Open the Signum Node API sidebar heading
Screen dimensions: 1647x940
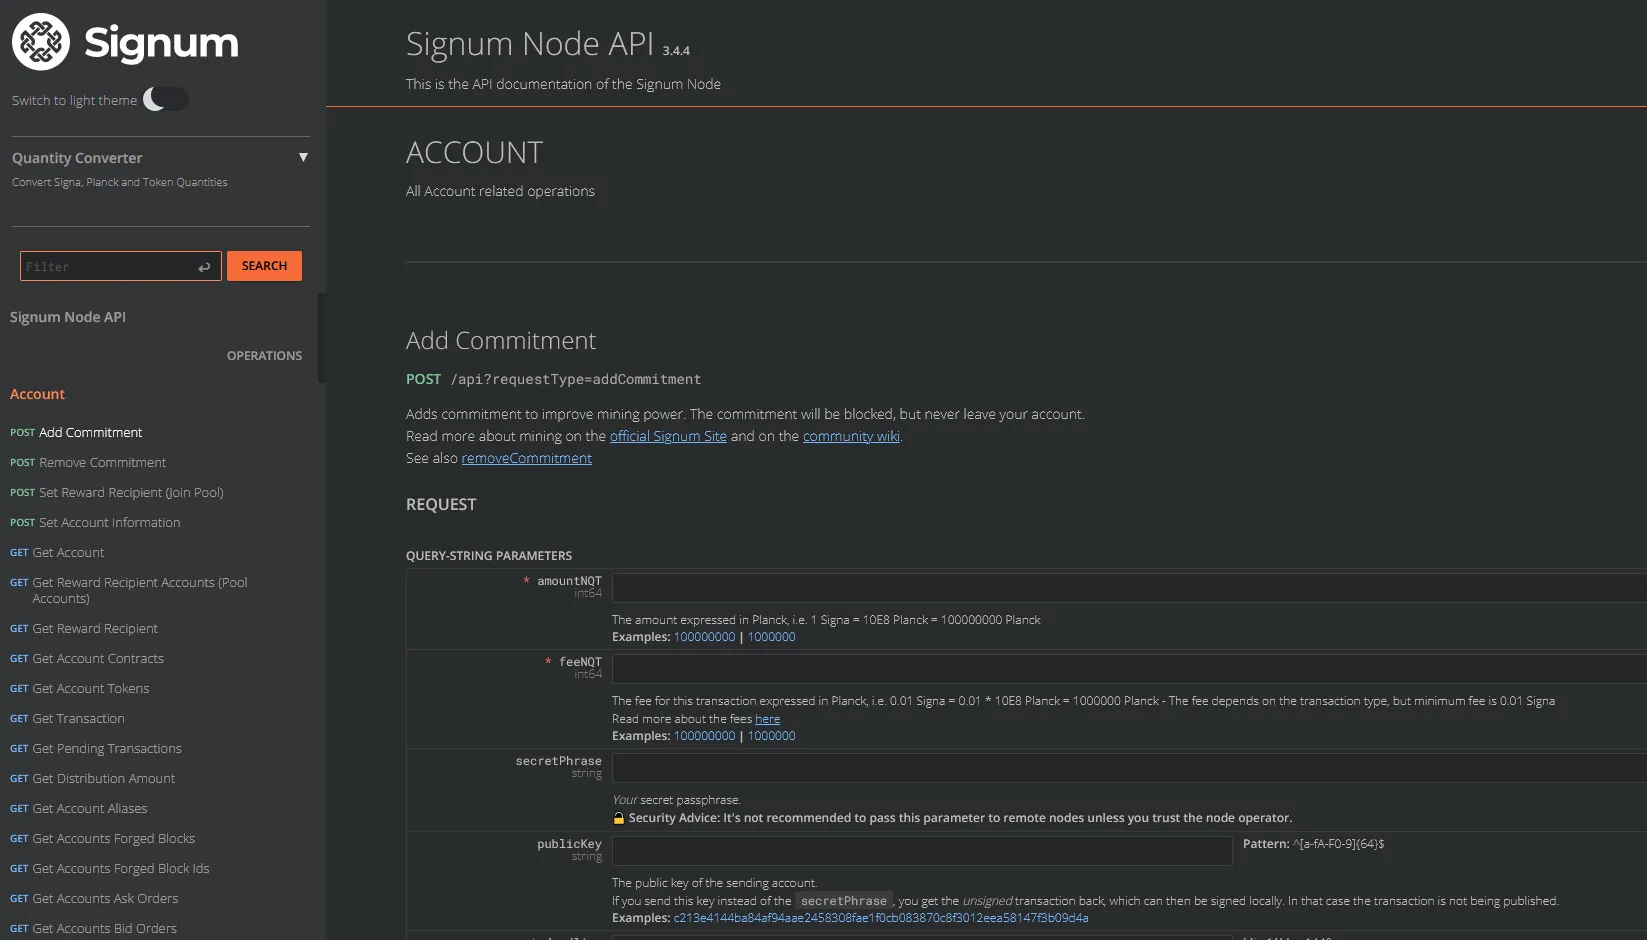click(68, 317)
